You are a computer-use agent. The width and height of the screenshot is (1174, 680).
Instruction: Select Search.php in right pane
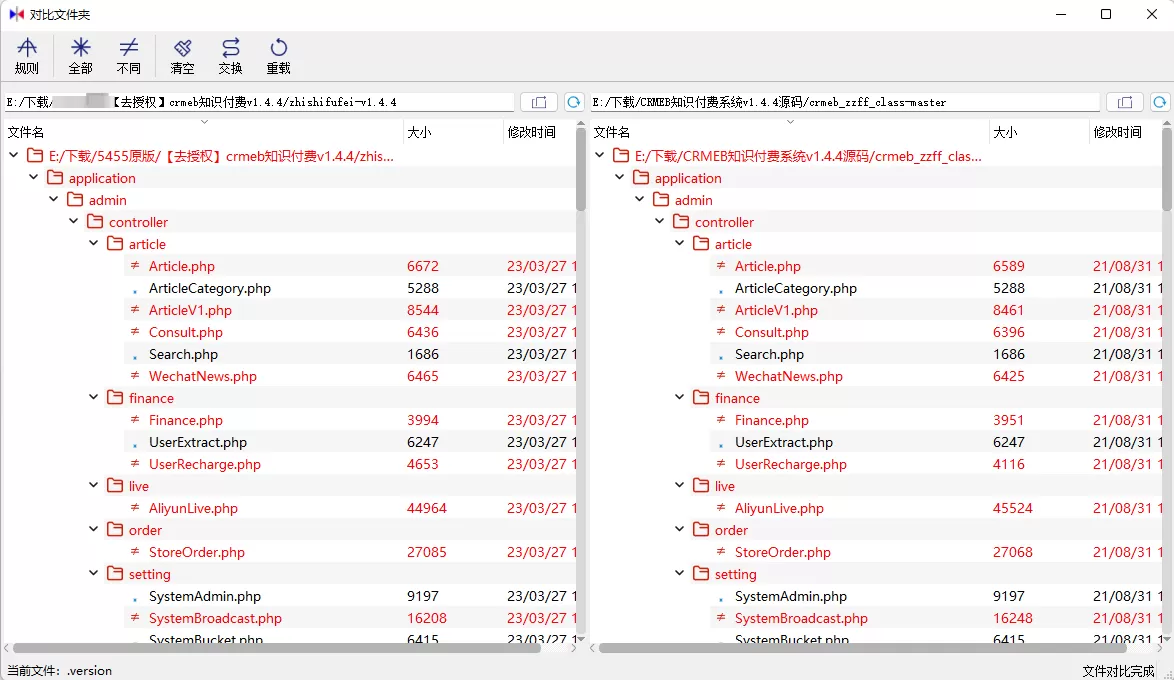770,354
